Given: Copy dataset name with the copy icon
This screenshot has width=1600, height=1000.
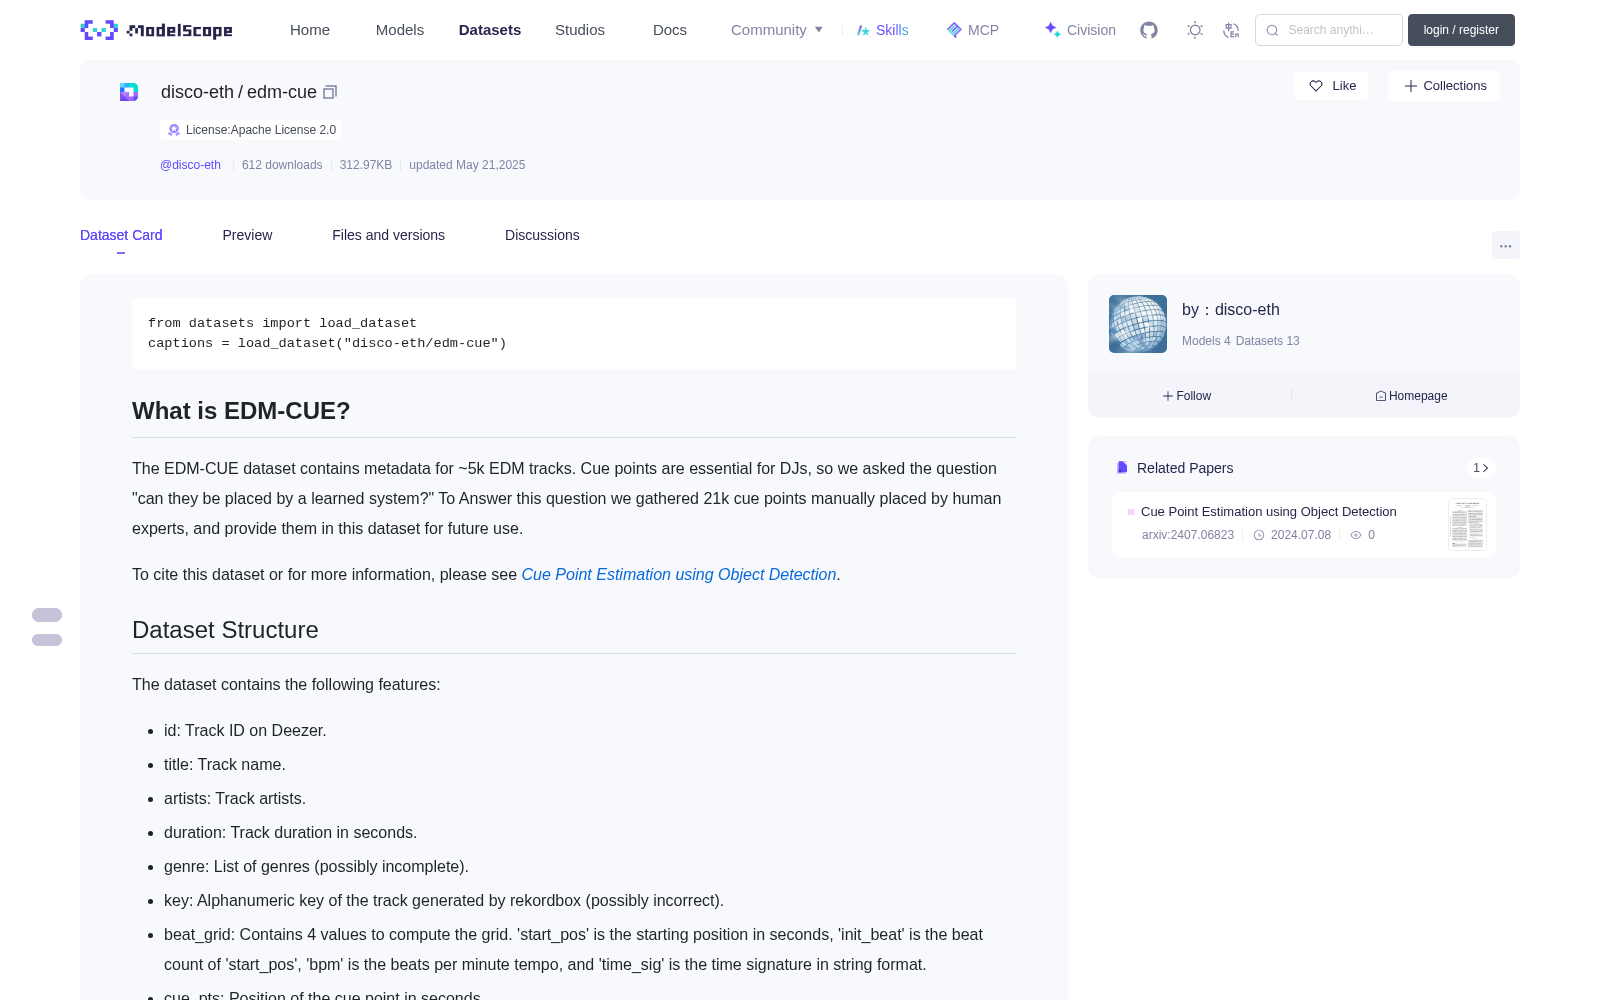Looking at the screenshot, I should pos(330,92).
